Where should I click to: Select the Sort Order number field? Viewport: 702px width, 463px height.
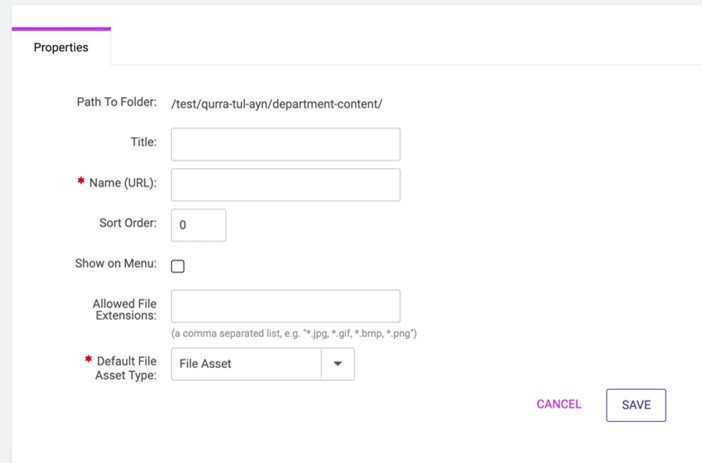click(198, 225)
